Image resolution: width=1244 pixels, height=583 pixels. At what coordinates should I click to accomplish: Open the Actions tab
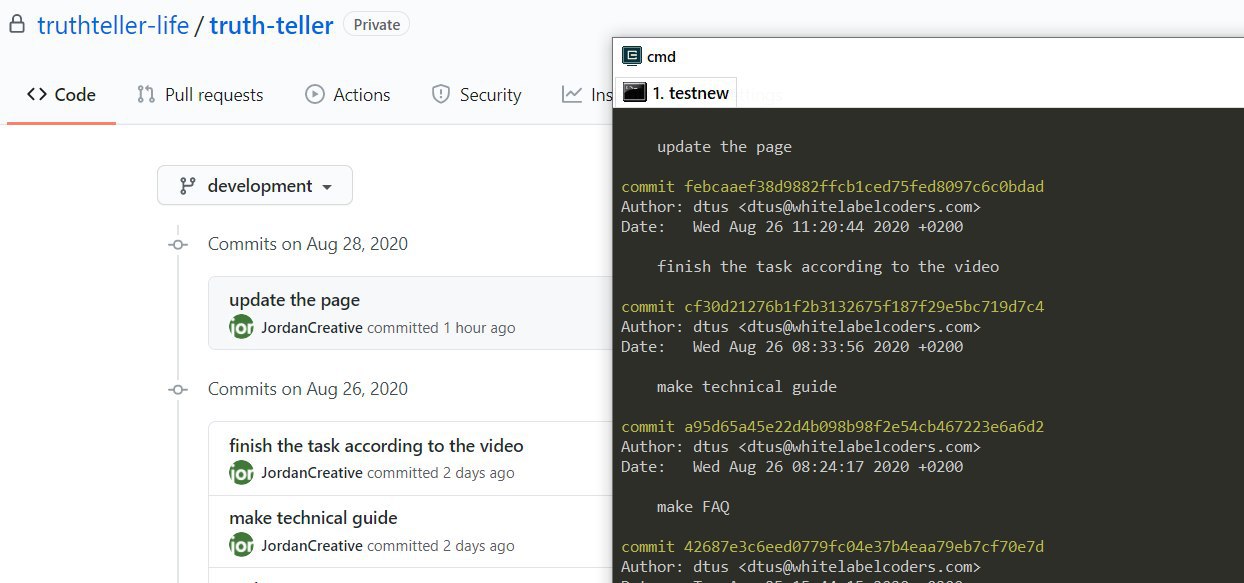[347, 95]
